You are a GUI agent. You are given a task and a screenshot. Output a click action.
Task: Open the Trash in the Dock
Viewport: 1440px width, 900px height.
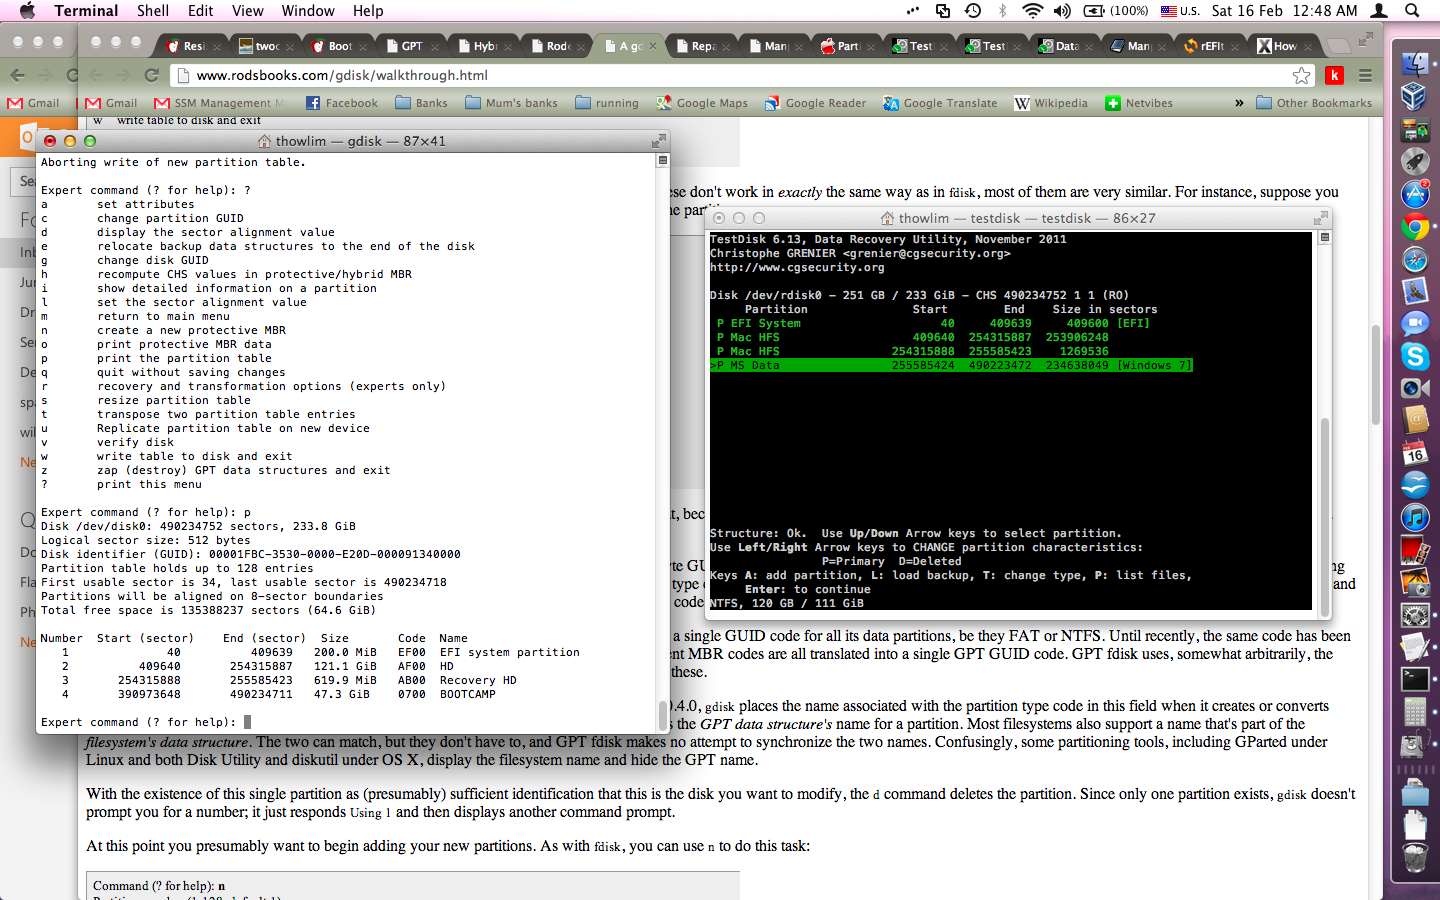point(1414,858)
